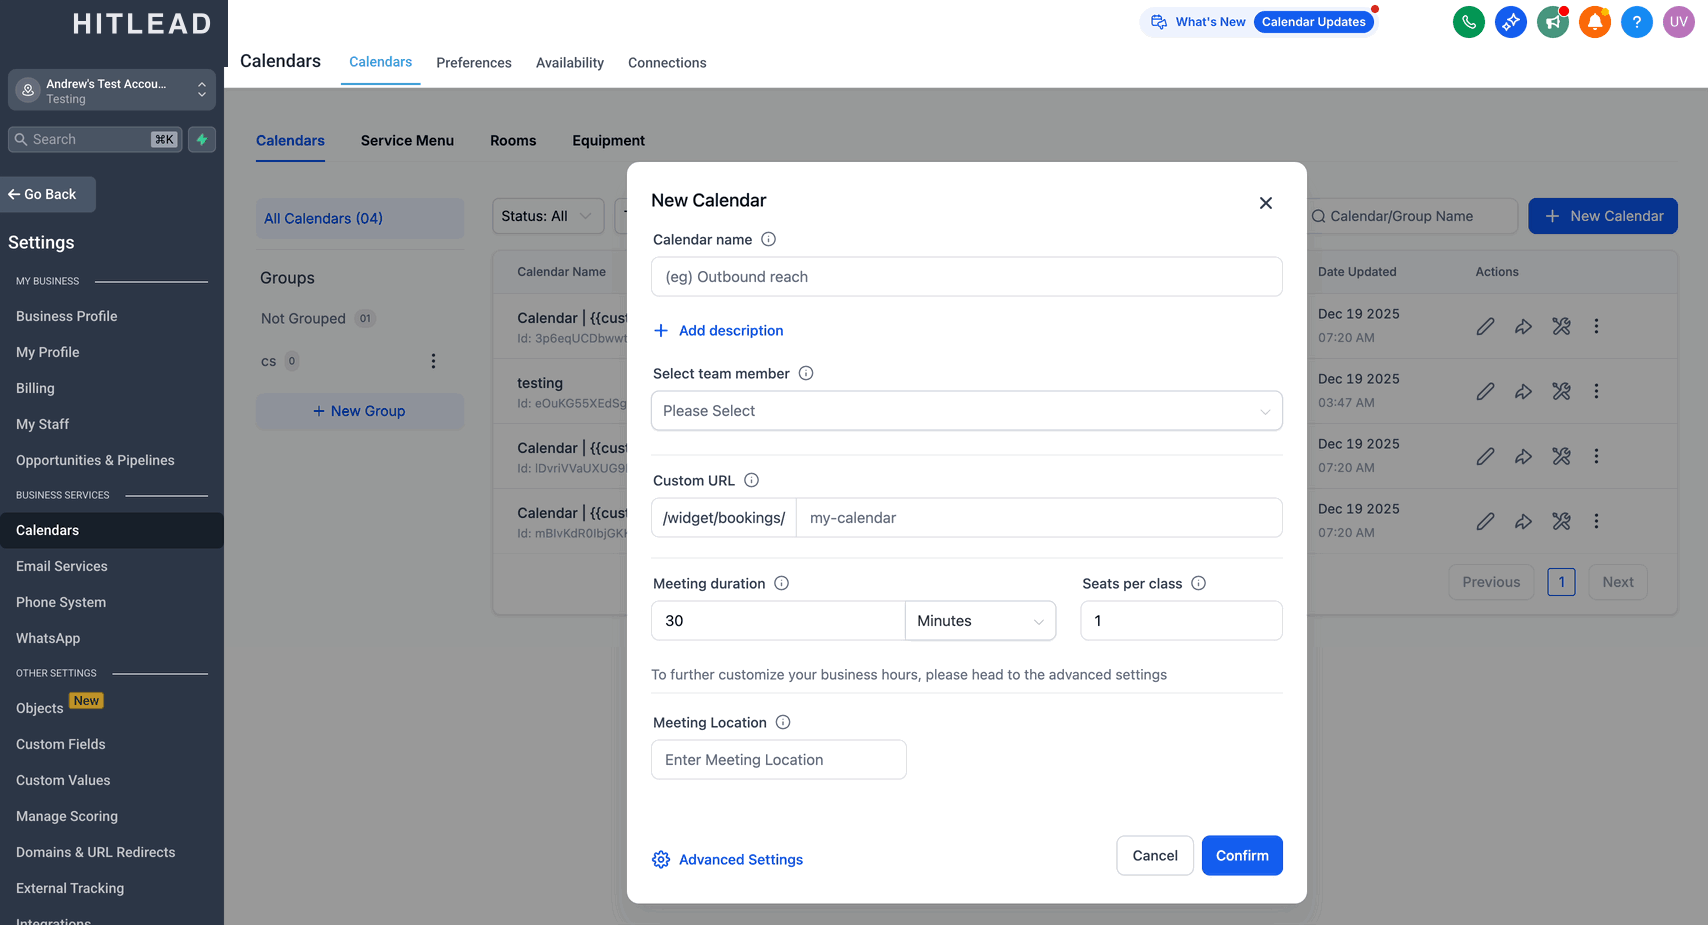Click the tools icon in the third calendar row
The height and width of the screenshot is (925, 1708).
click(1561, 456)
